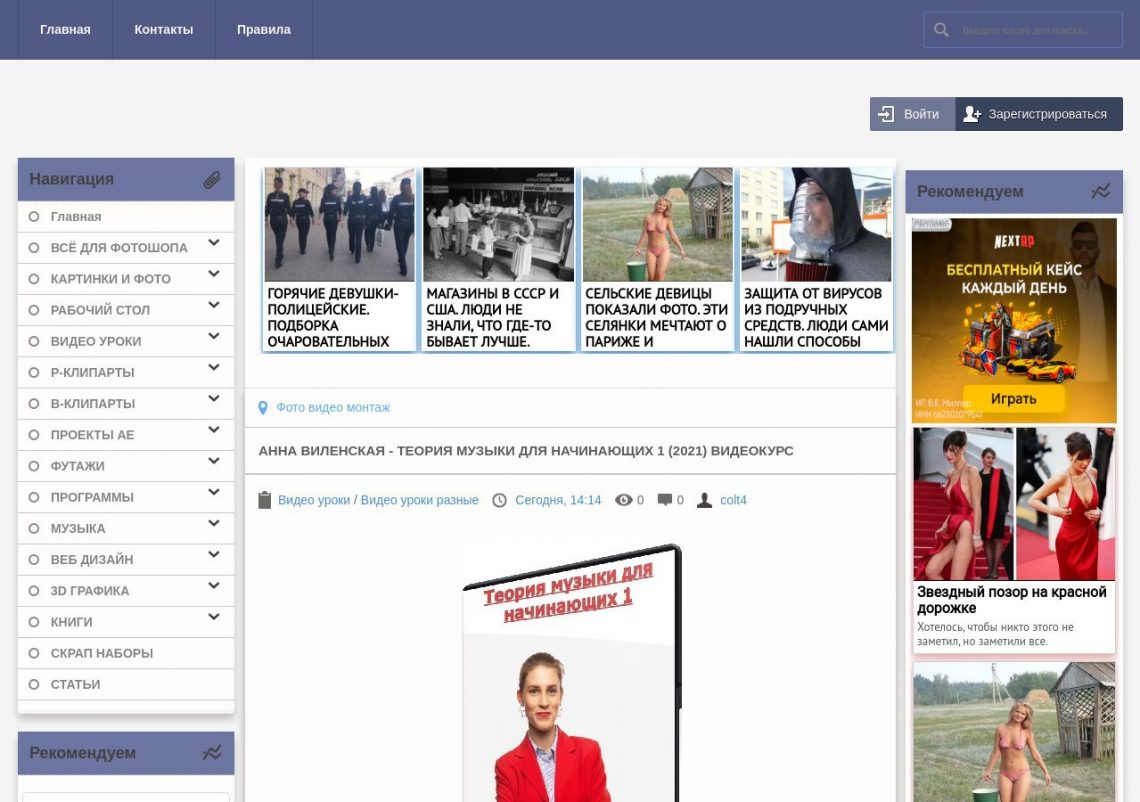Expand the ВИДЕО УРОКИ menu chevron

pyautogui.click(x=213, y=337)
